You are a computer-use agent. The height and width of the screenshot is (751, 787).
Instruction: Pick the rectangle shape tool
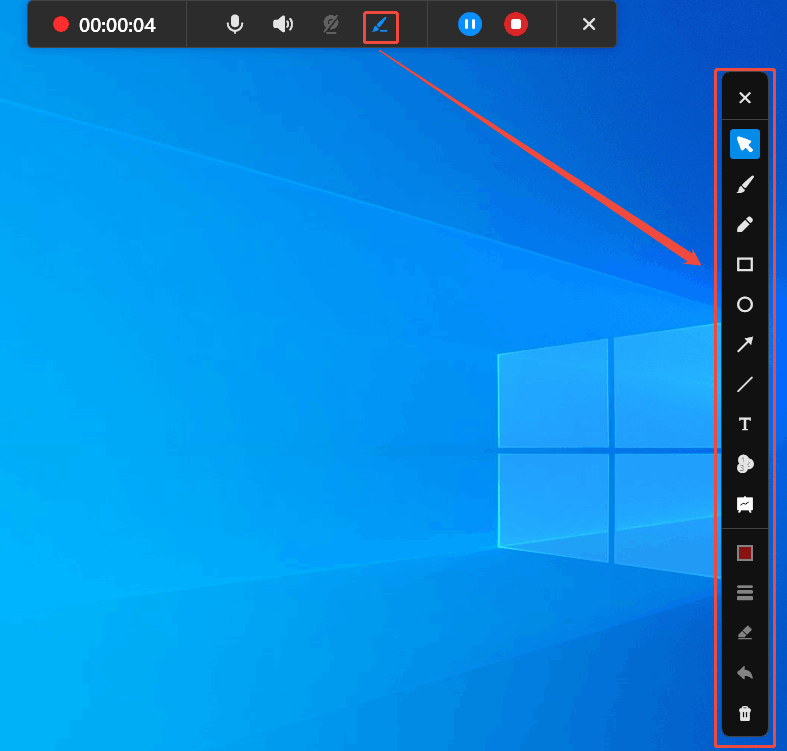(x=745, y=264)
